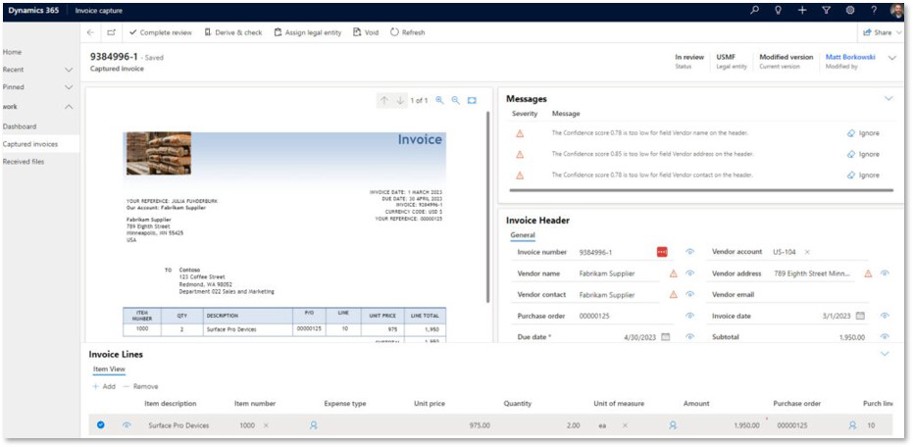
Task: Ignore the Vendor address confidence message
Action: coord(863,154)
